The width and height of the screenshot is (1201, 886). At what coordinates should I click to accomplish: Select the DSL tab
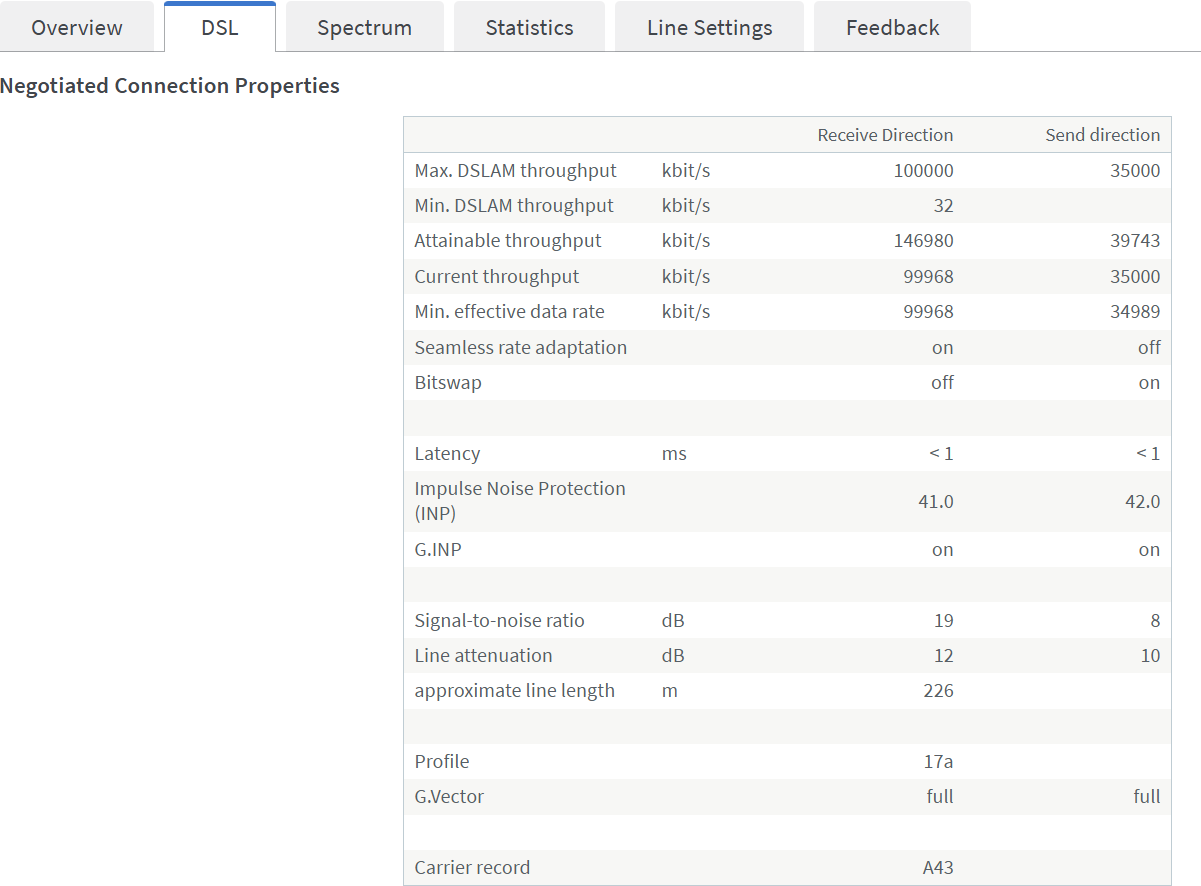click(x=220, y=27)
